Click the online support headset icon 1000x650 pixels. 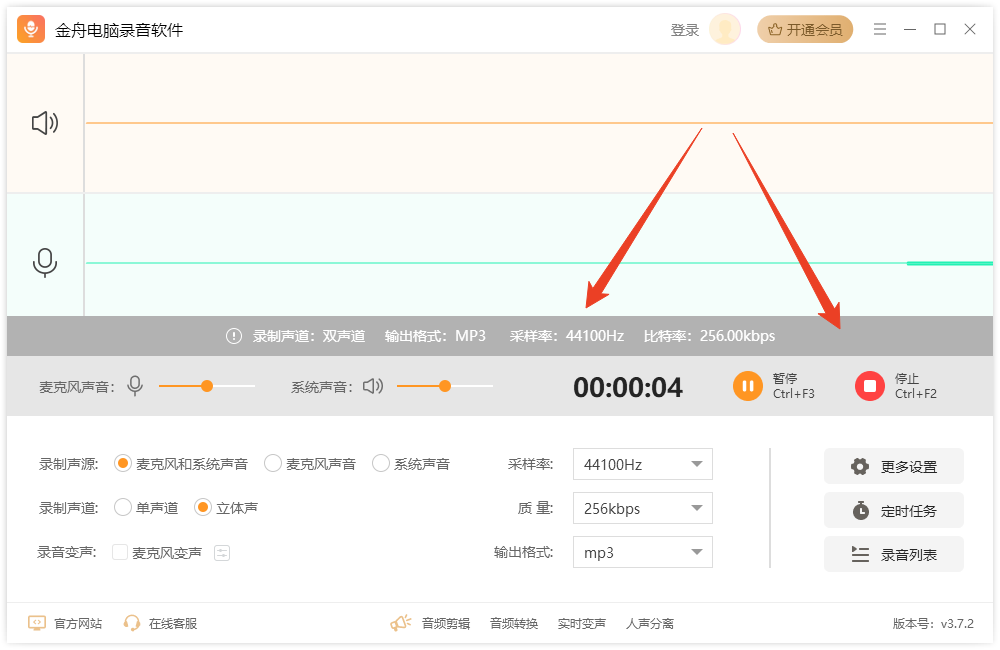click(132, 623)
